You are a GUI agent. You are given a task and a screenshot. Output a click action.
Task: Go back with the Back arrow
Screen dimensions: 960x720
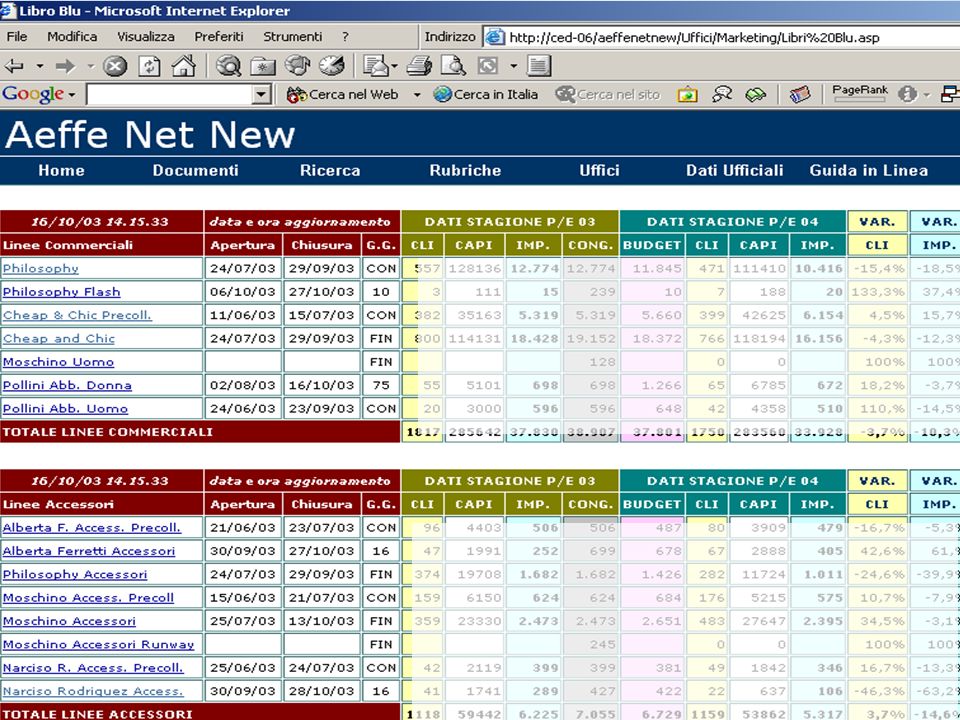(15, 66)
